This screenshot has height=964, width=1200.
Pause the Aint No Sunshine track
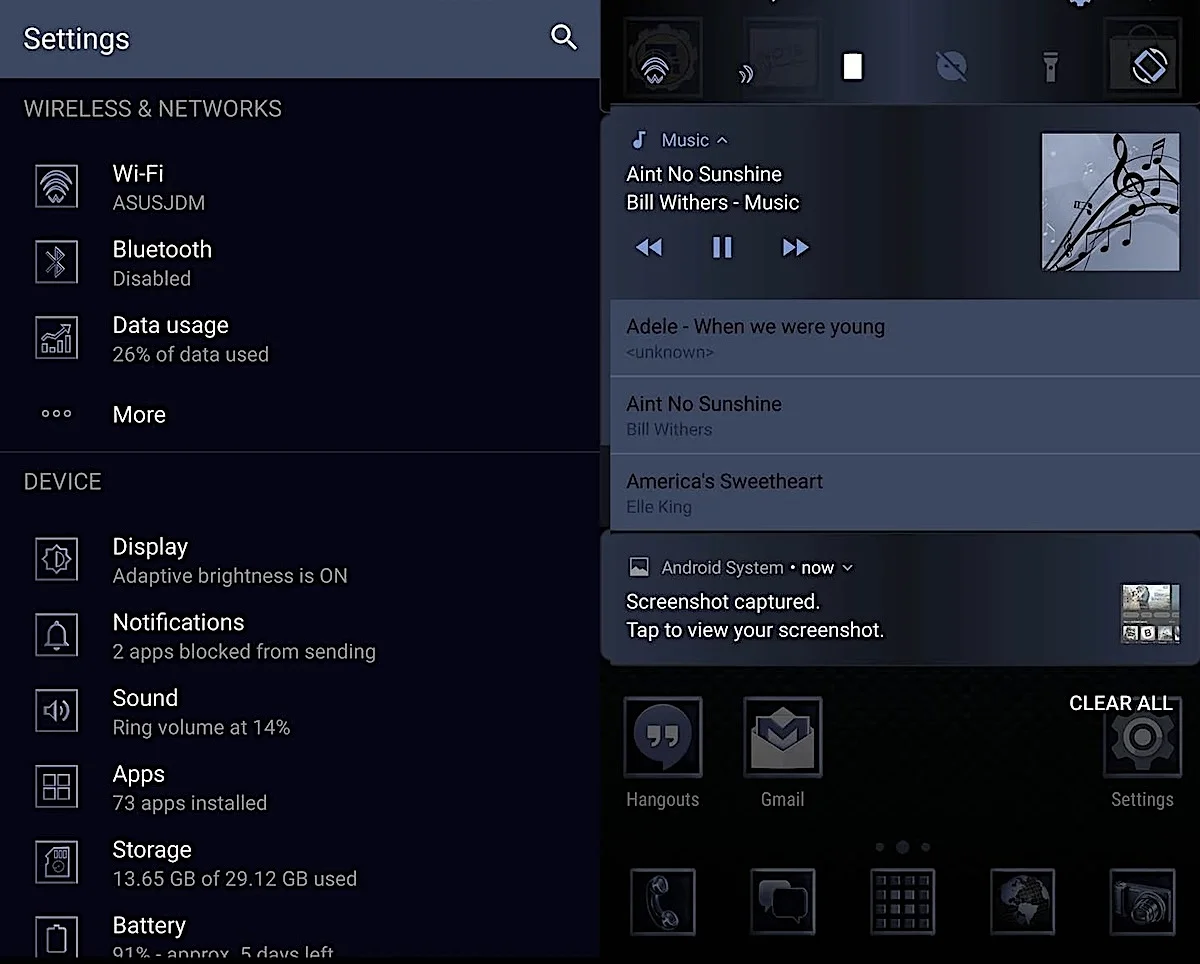(x=722, y=247)
